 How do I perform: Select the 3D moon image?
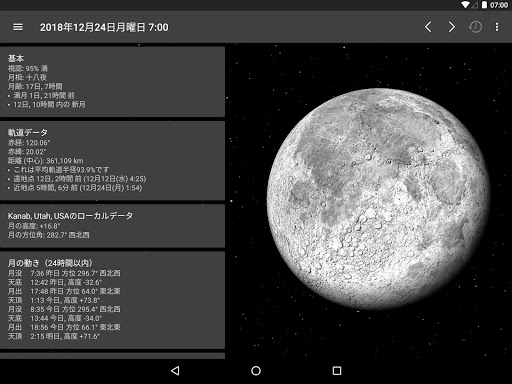click(x=378, y=199)
